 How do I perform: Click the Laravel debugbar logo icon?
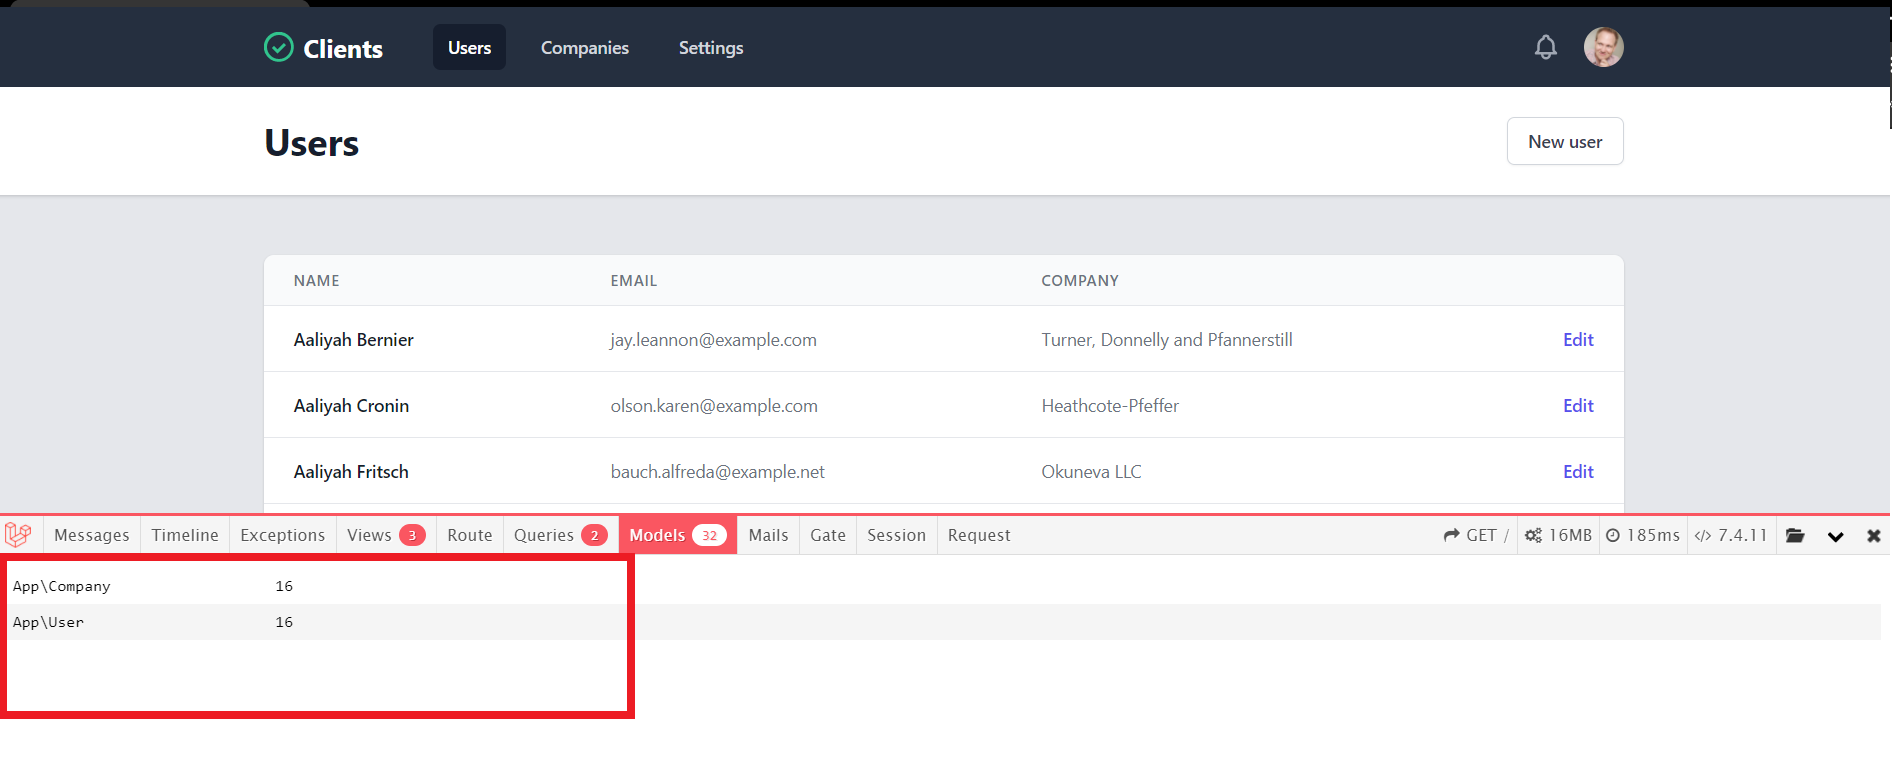click(x=19, y=535)
